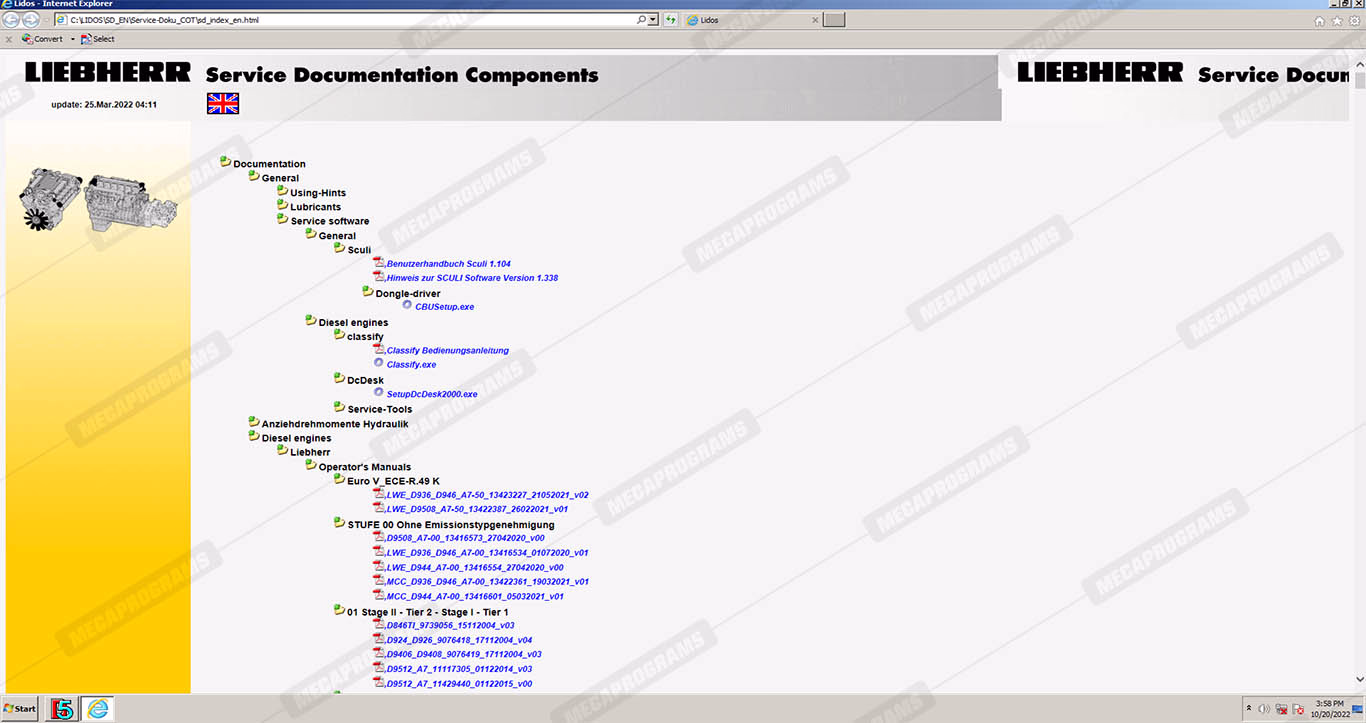Open the Windows Start button
The image size is (1366, 723).
[x=20, y=709]
